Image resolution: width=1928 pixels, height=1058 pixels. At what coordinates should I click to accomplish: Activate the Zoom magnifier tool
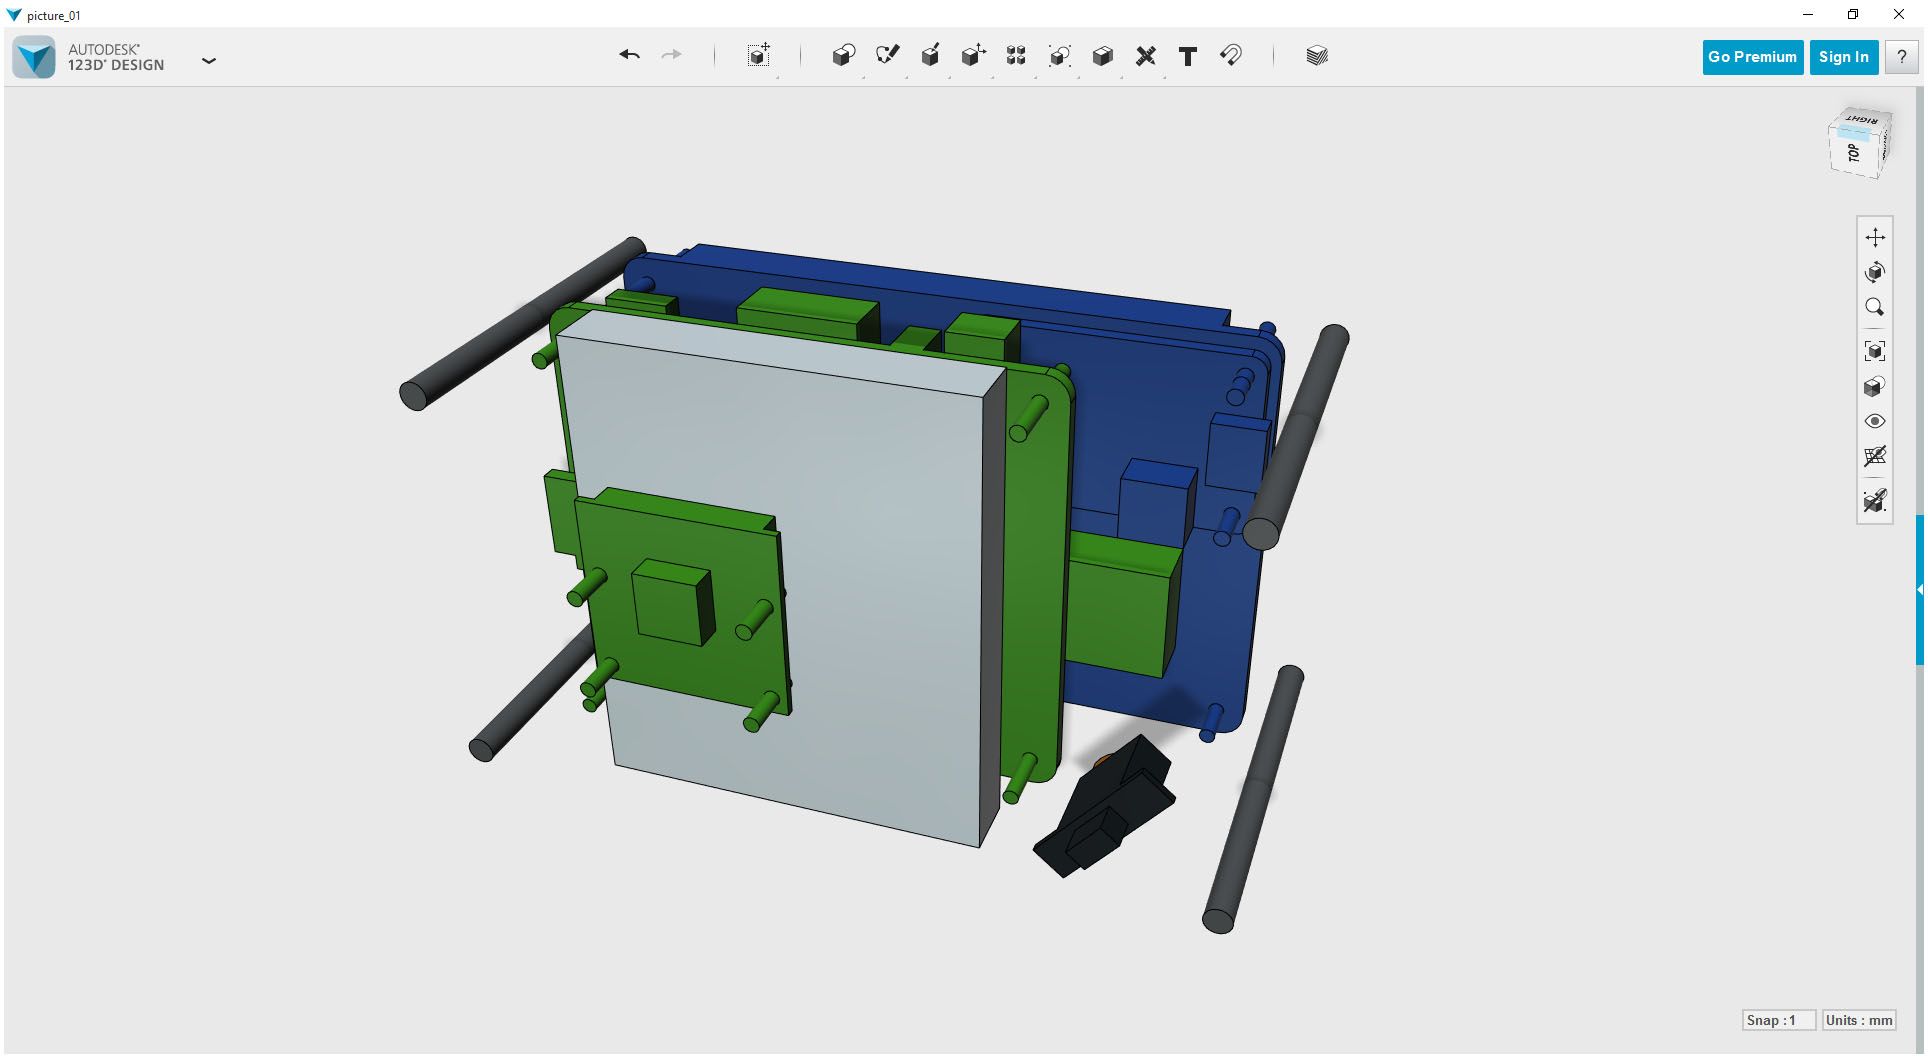tap(1876, 307)
